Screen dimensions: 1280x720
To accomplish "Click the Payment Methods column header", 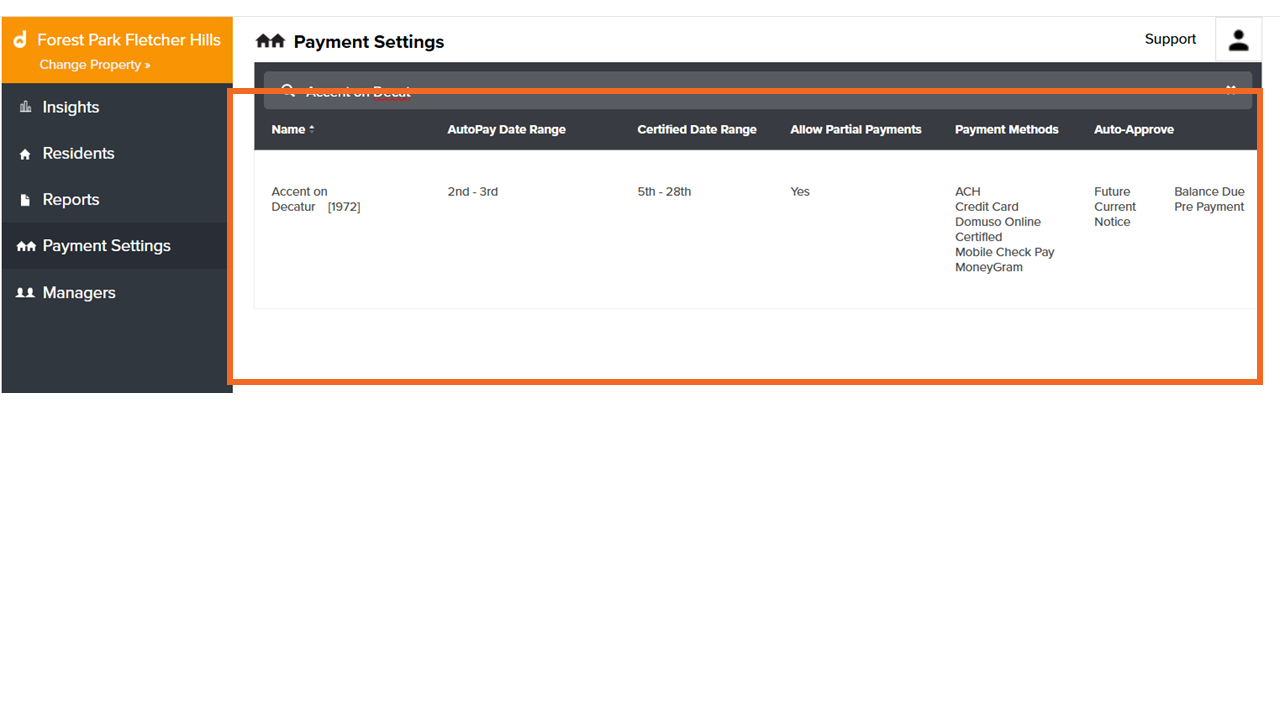I will coord(1006,129).
